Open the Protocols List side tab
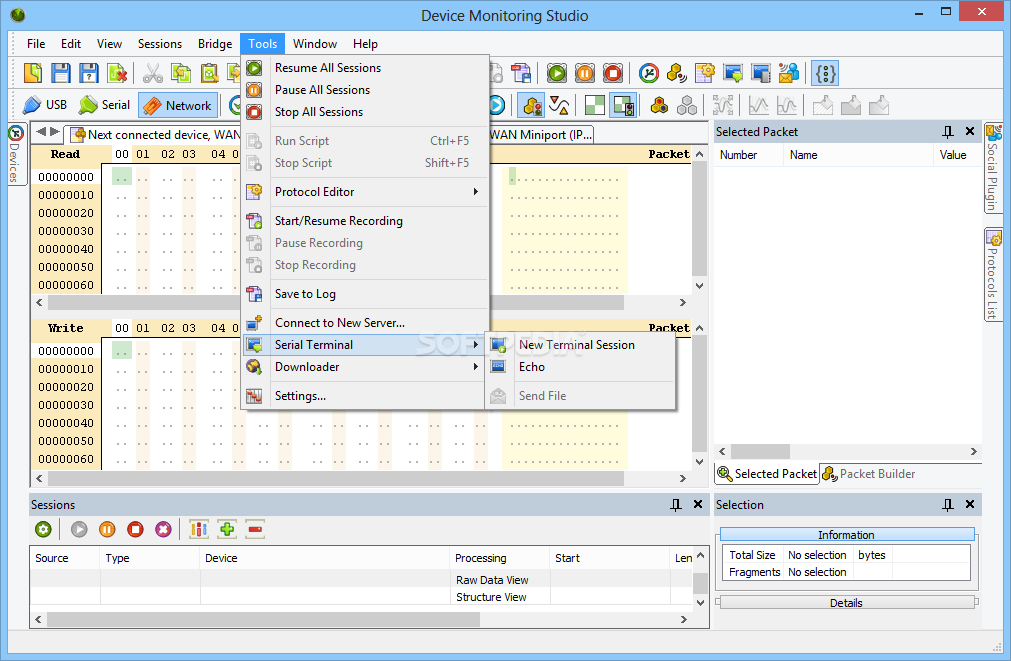 tap(993, 274)
